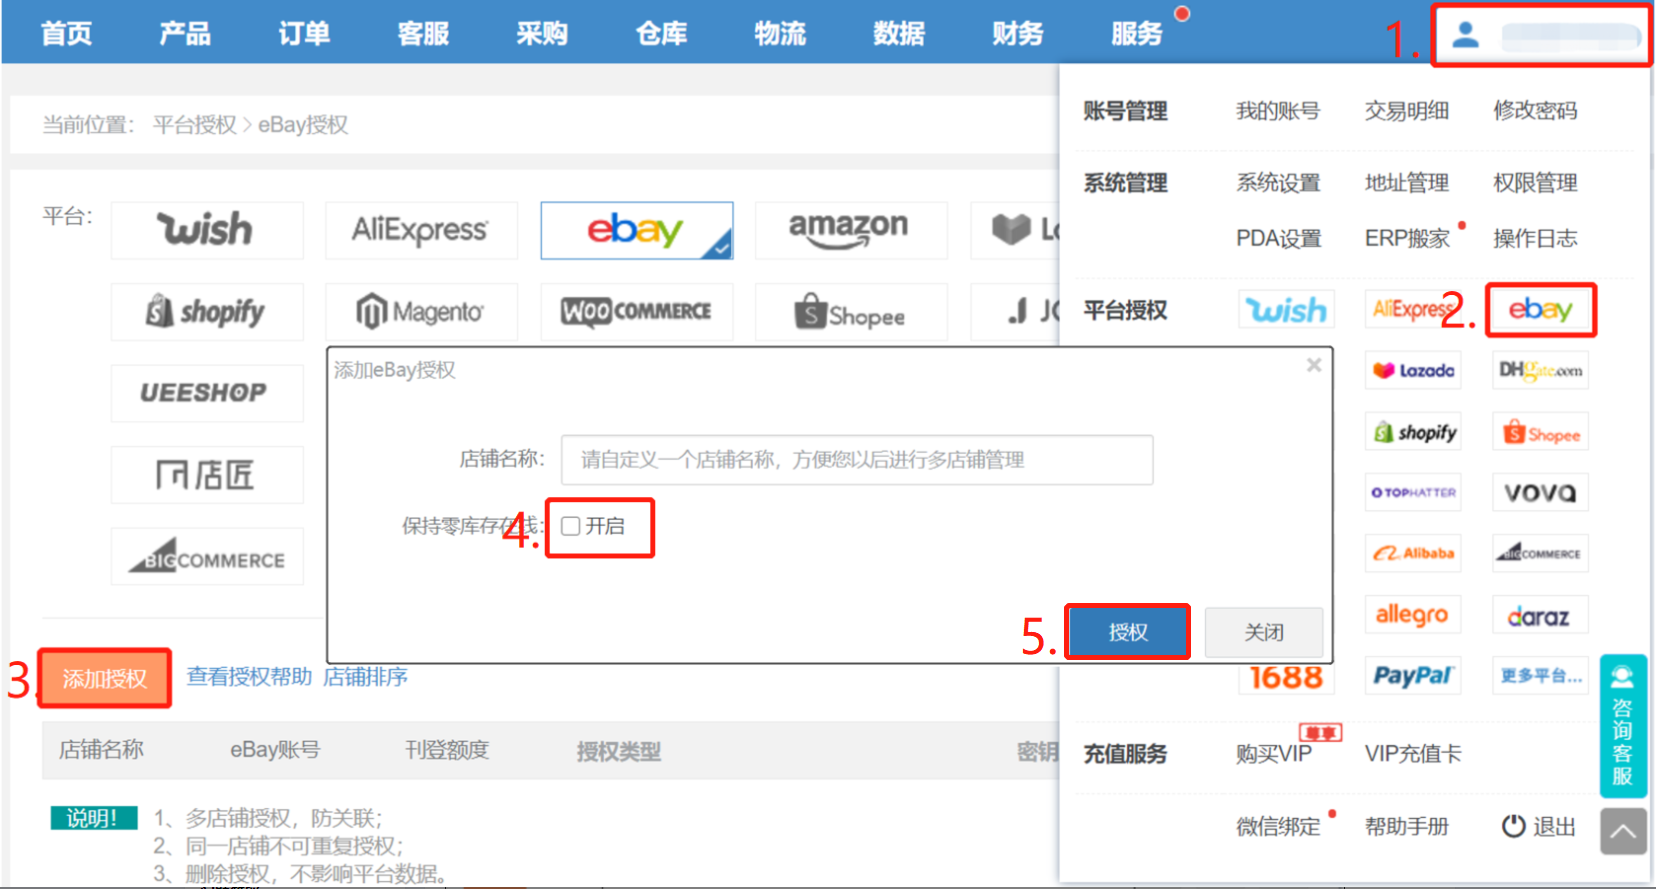Screen dimensions: 1656x889
Task: Open PayPal authorization in dropdown menu
Action: click(x=1412, y=676)
